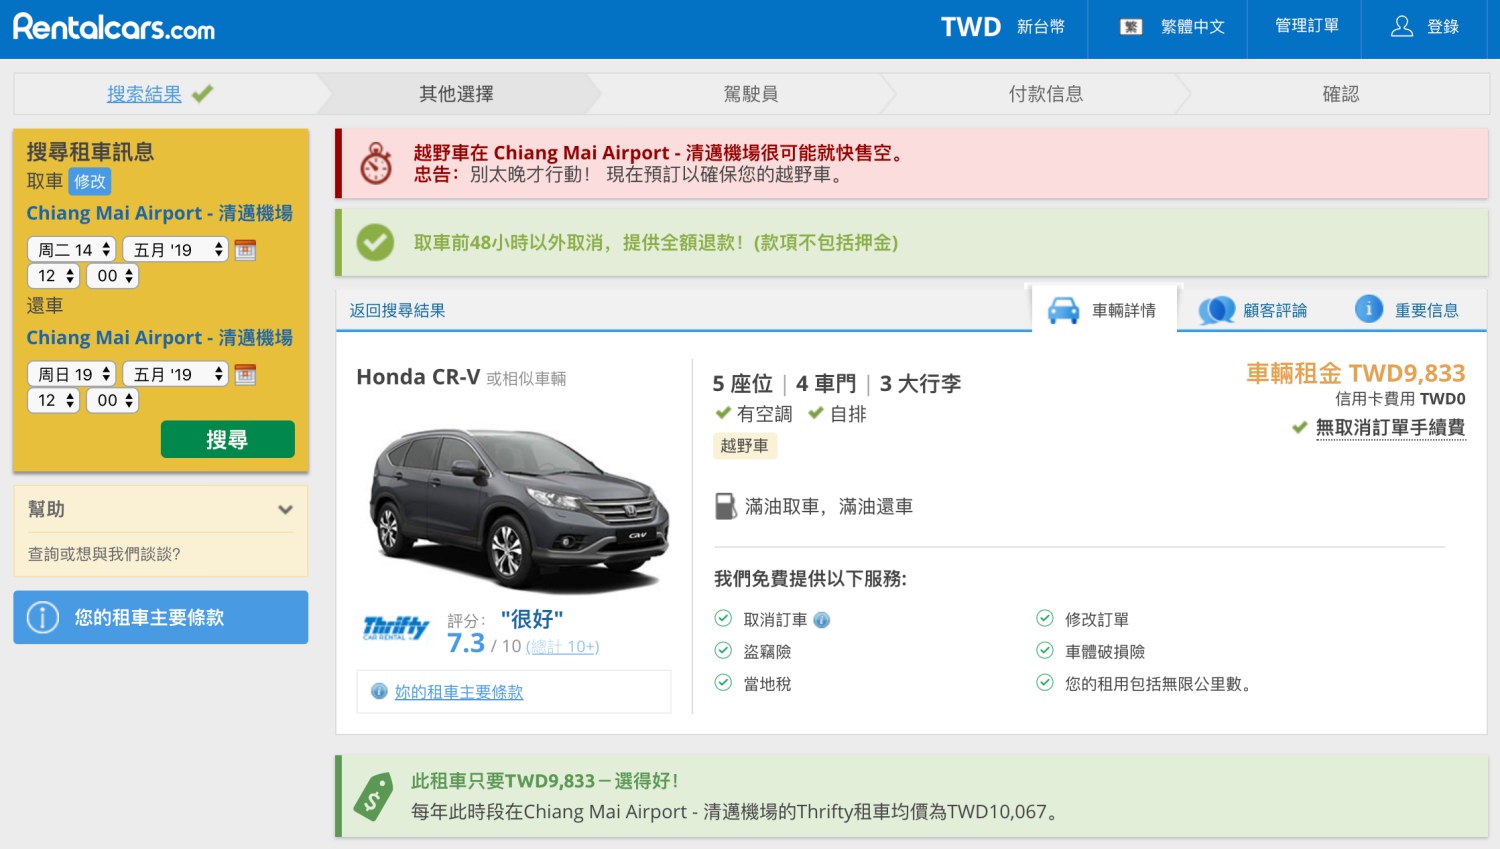Open 管理訂單 manage booking
This screenshot has width=1500, height=849.
coord(1306,26)
